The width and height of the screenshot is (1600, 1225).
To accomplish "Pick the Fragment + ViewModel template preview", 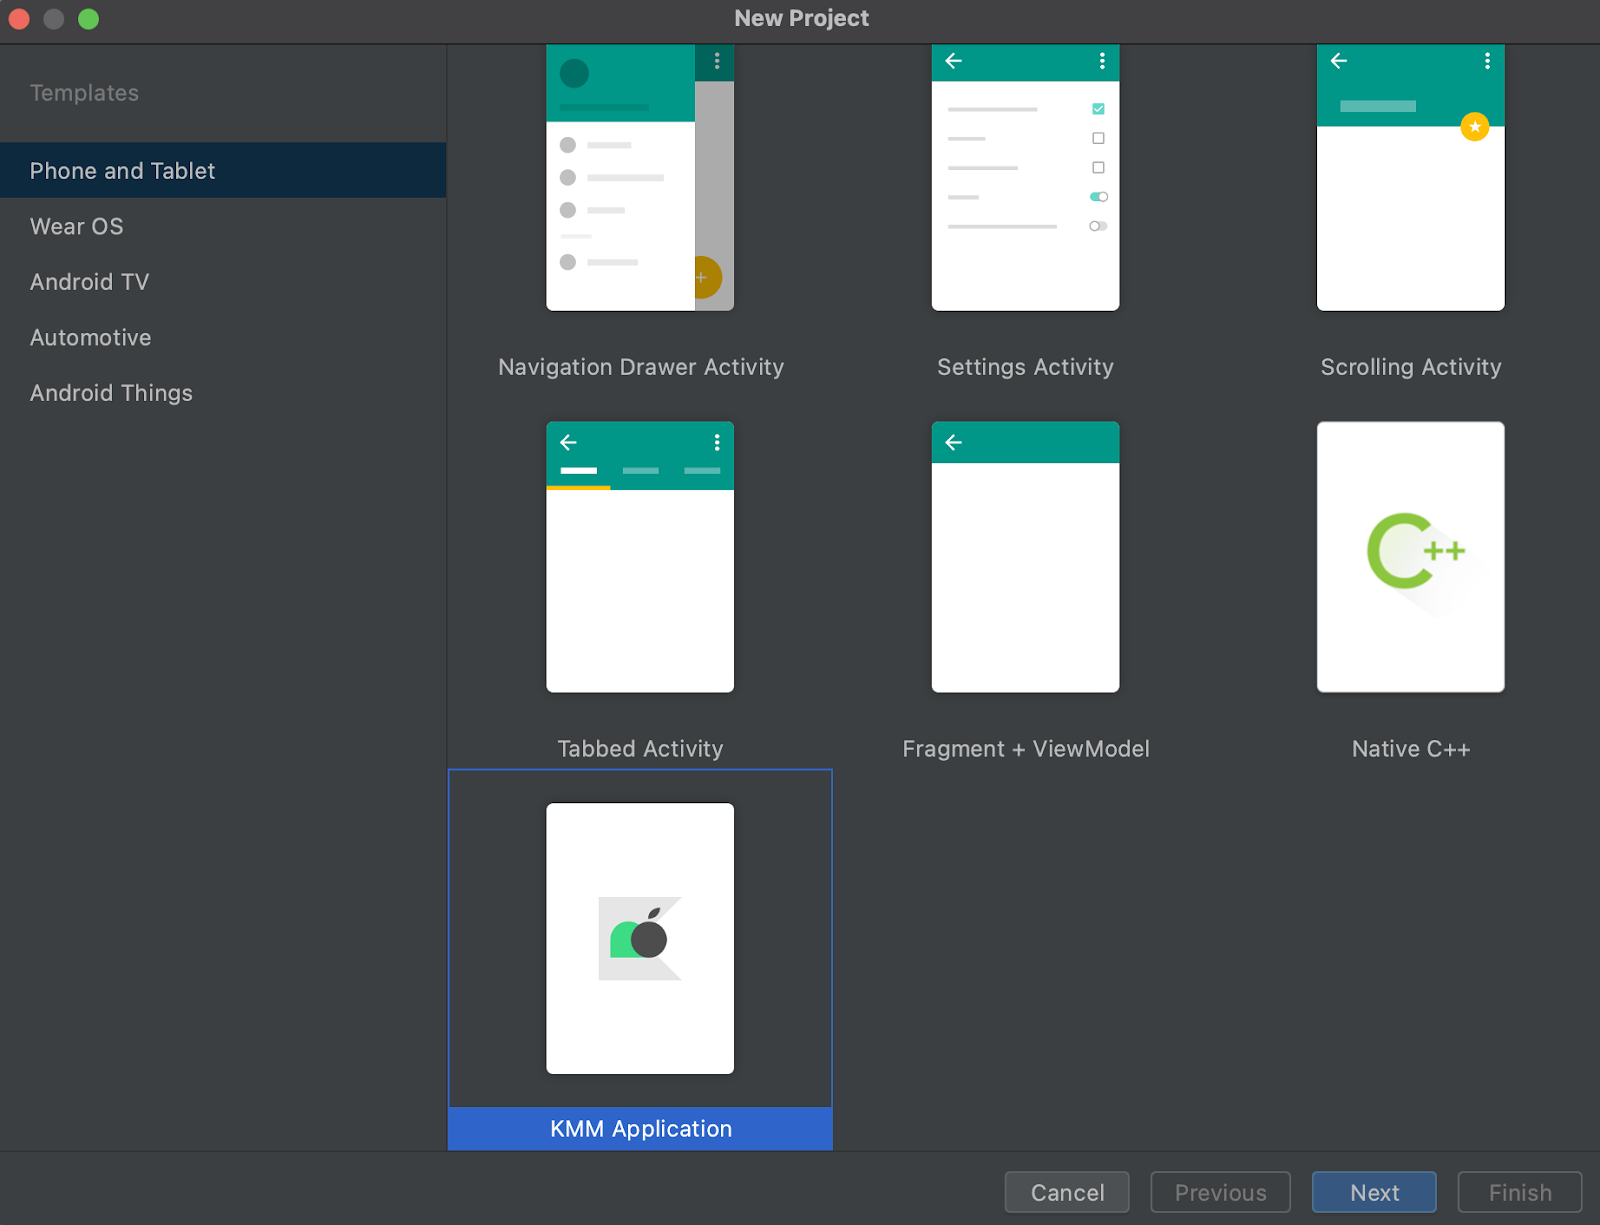I will tap(1025, 556).
